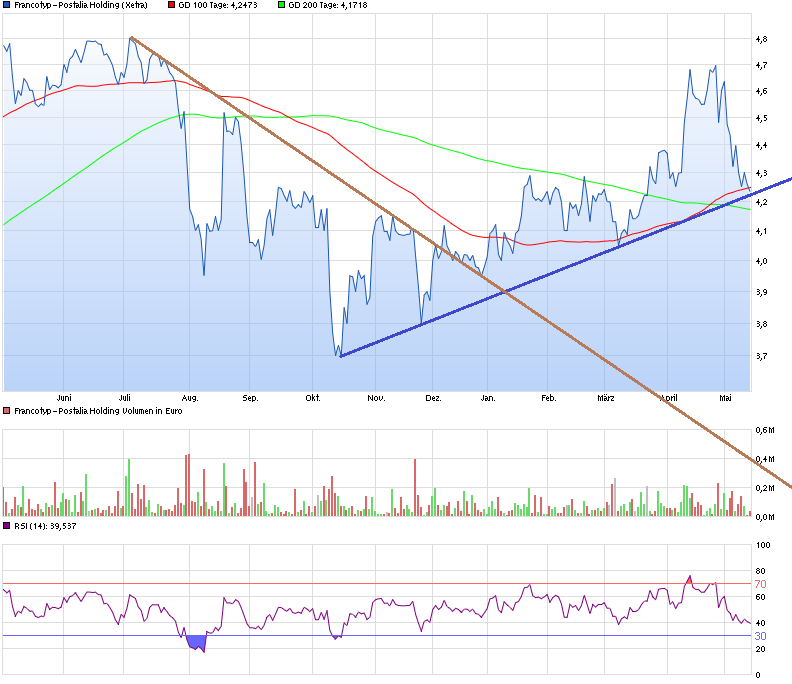Viewport: 792px width, 684px height.
Task: Click the 'Dez.' month axis label
Action: pos(433,398)
